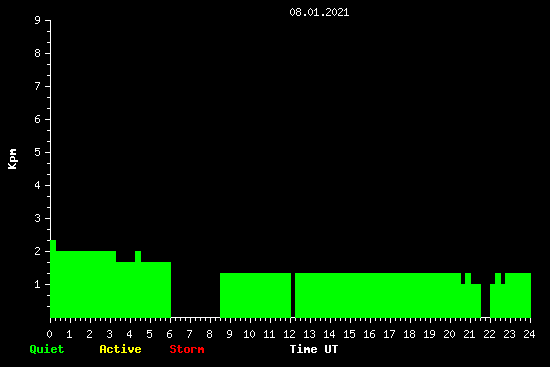The image size is (550, 367).
Task: Click hour 0 on the time axis
Action: (50, 334)
